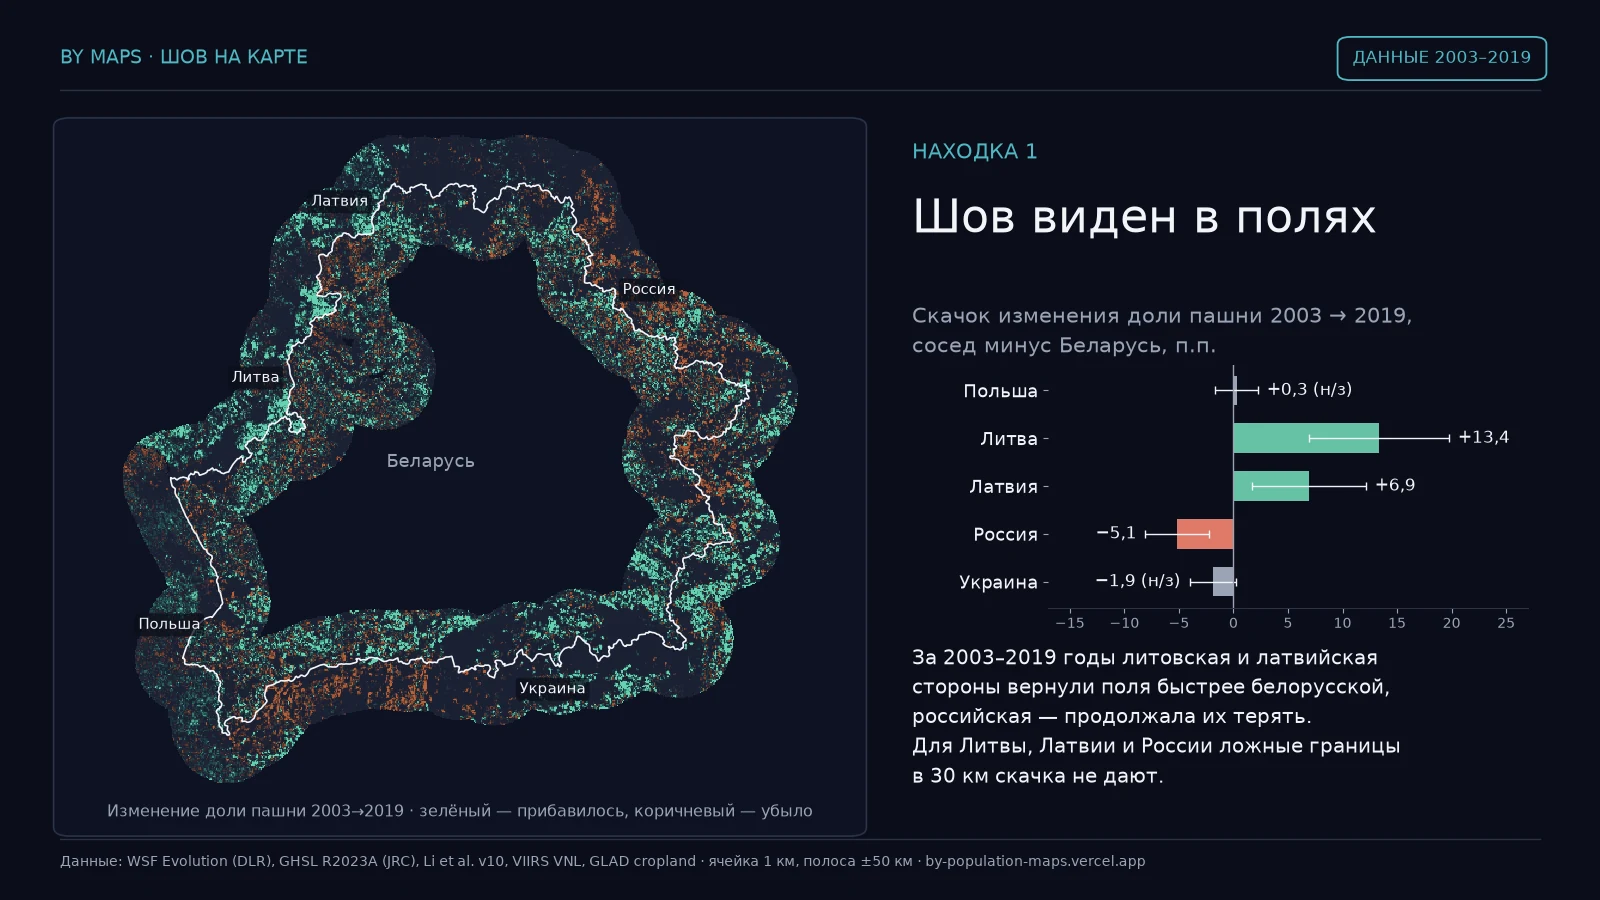
Task: Click the x-axis tick label −15
Action: coord(1070,623)
